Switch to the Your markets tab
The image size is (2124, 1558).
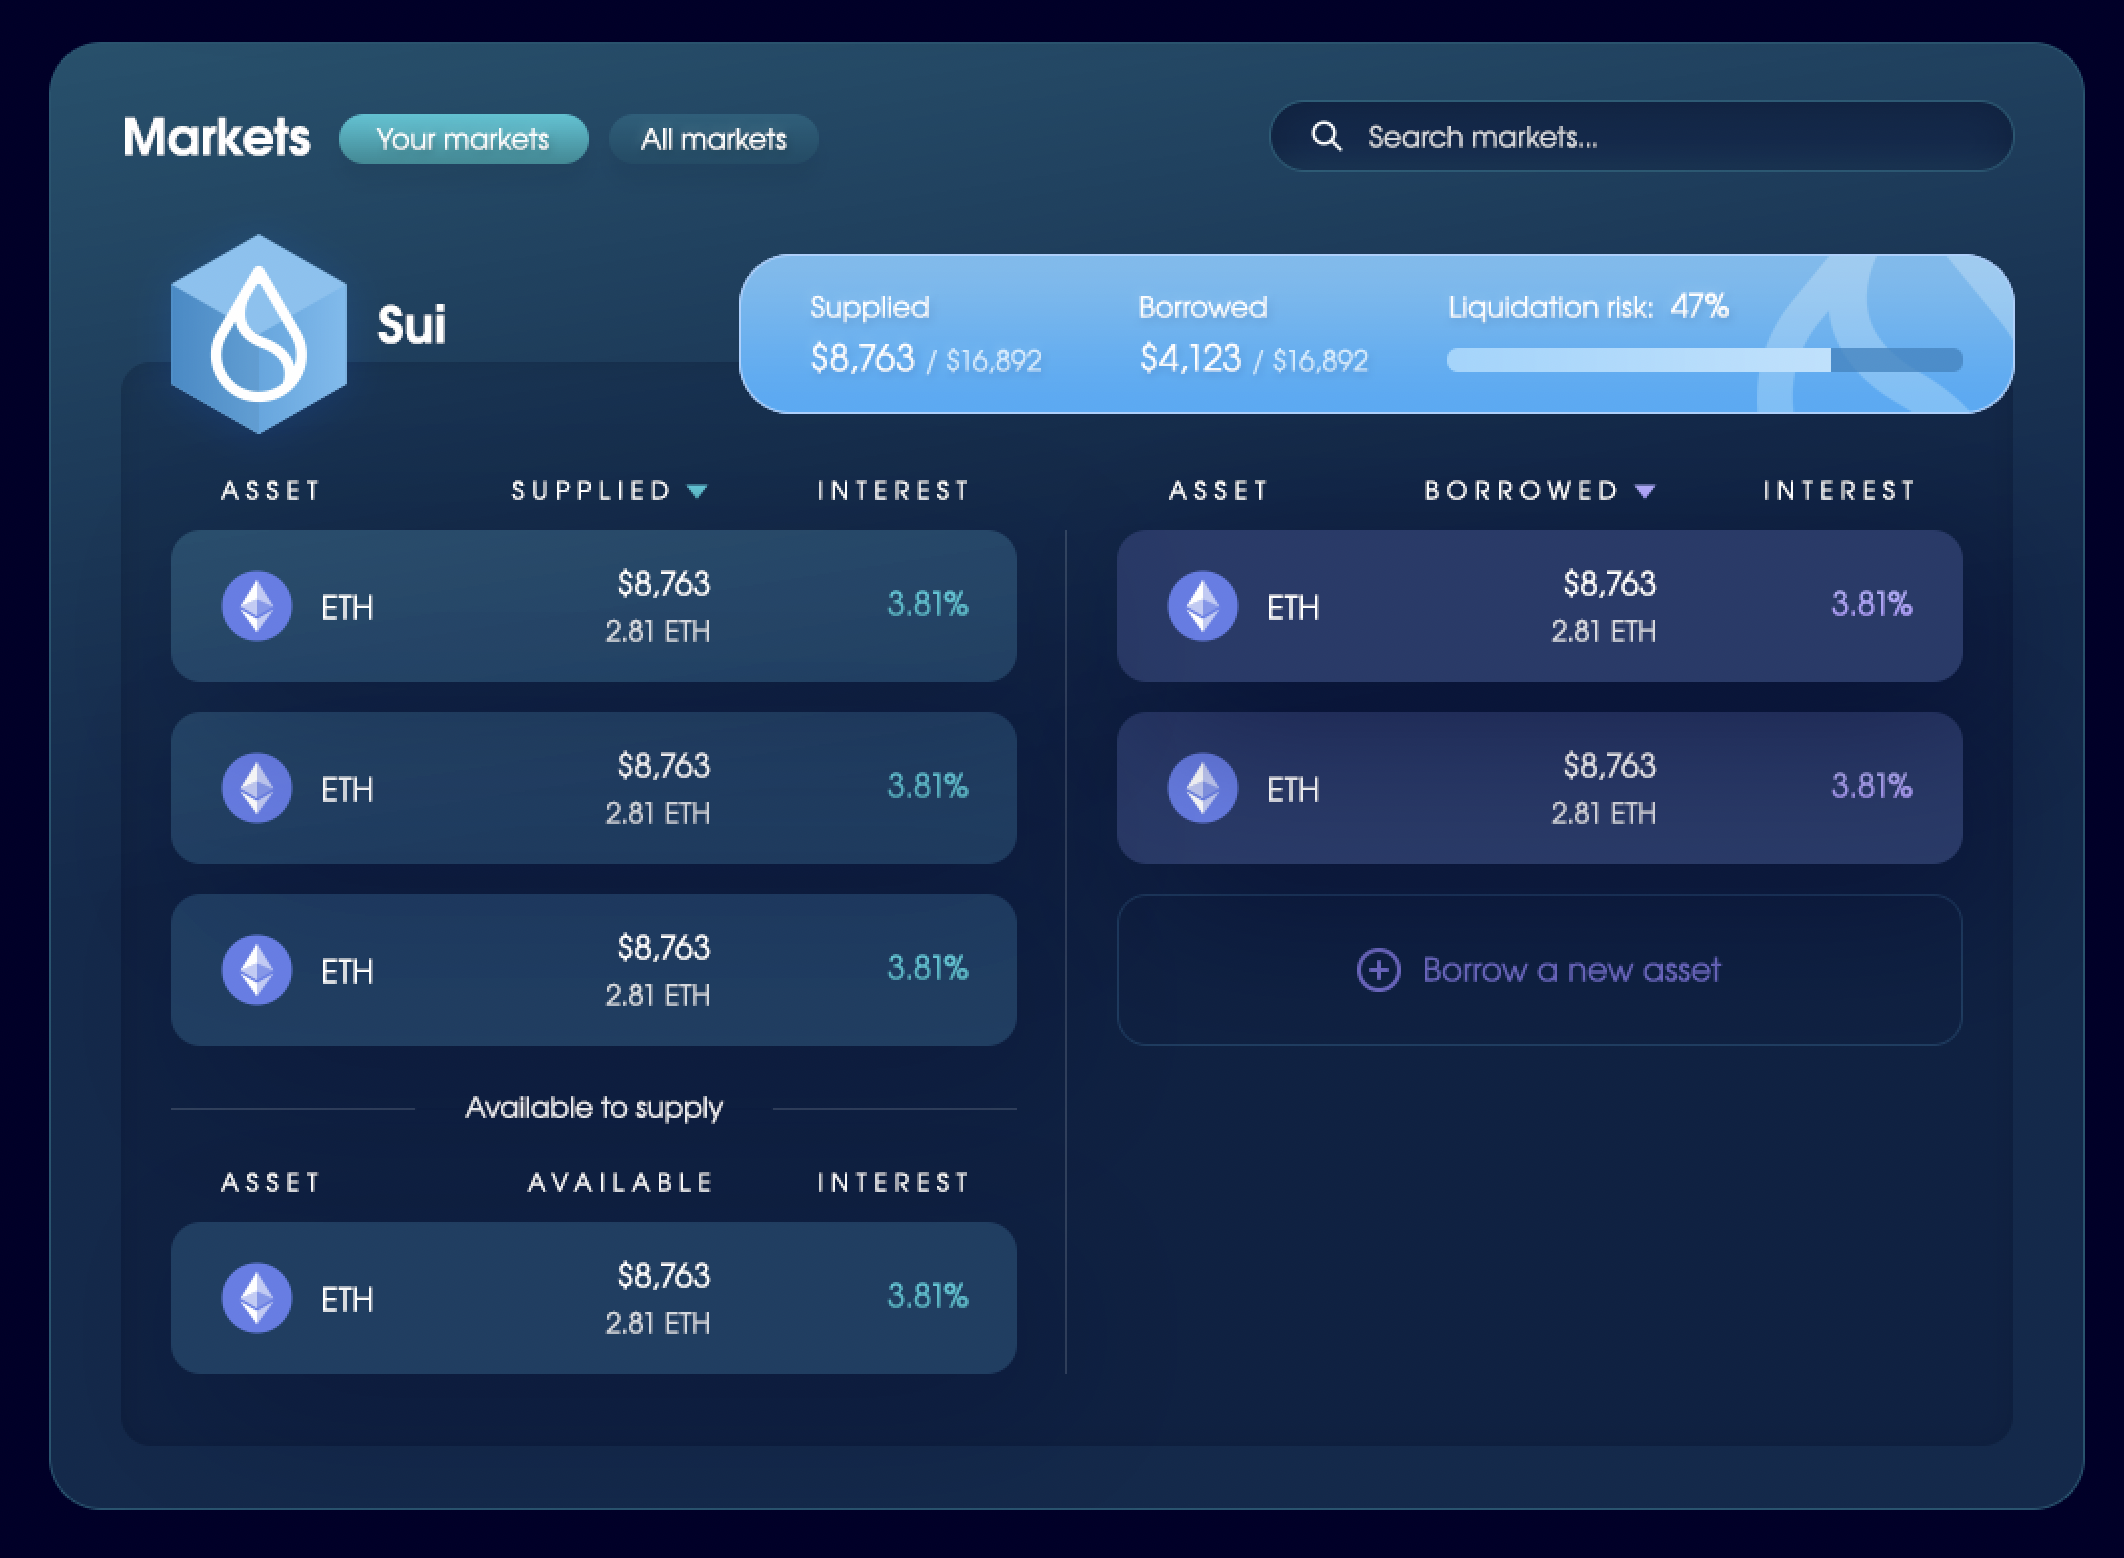coord(463,139)
